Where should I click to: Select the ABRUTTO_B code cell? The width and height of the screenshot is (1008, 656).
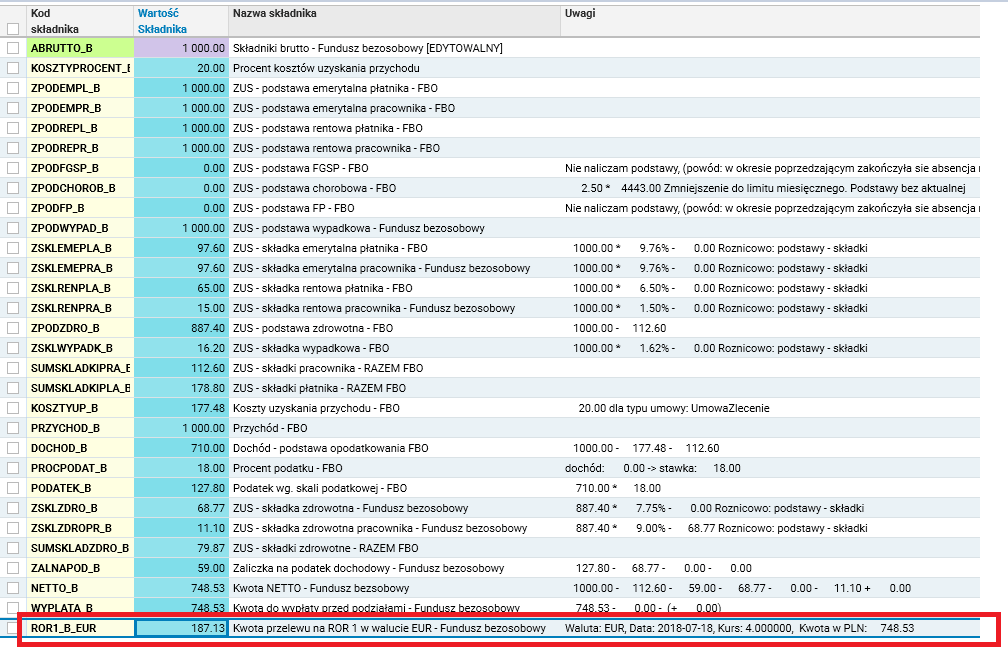(x=80, y=48)
